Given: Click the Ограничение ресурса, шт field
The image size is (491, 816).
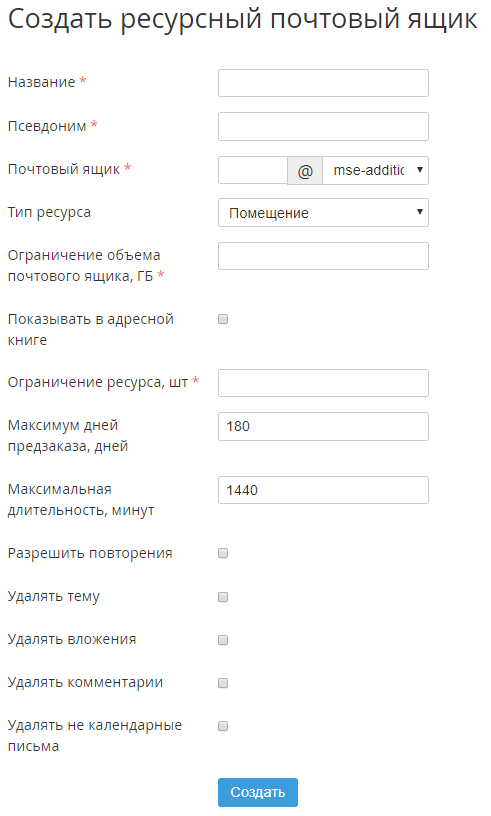Looking at the screenshot, I should click(323, 383).
